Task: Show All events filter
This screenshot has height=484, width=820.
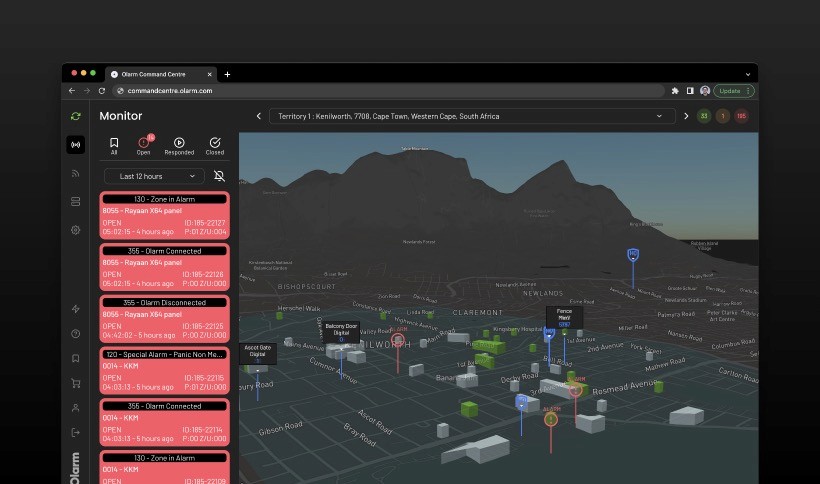Action: (x=114, y=146)
